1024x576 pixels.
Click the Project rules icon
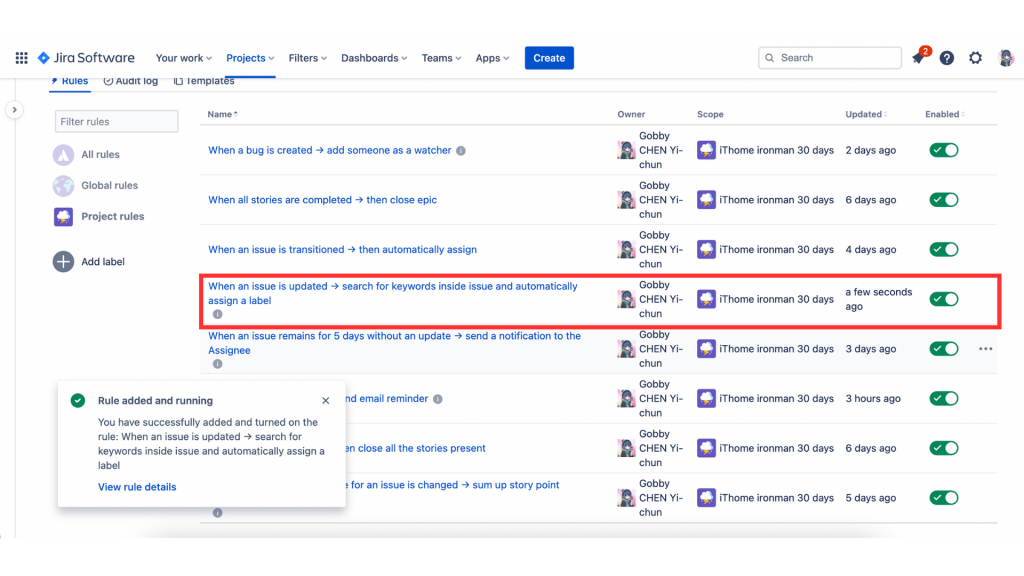point(63,216)
